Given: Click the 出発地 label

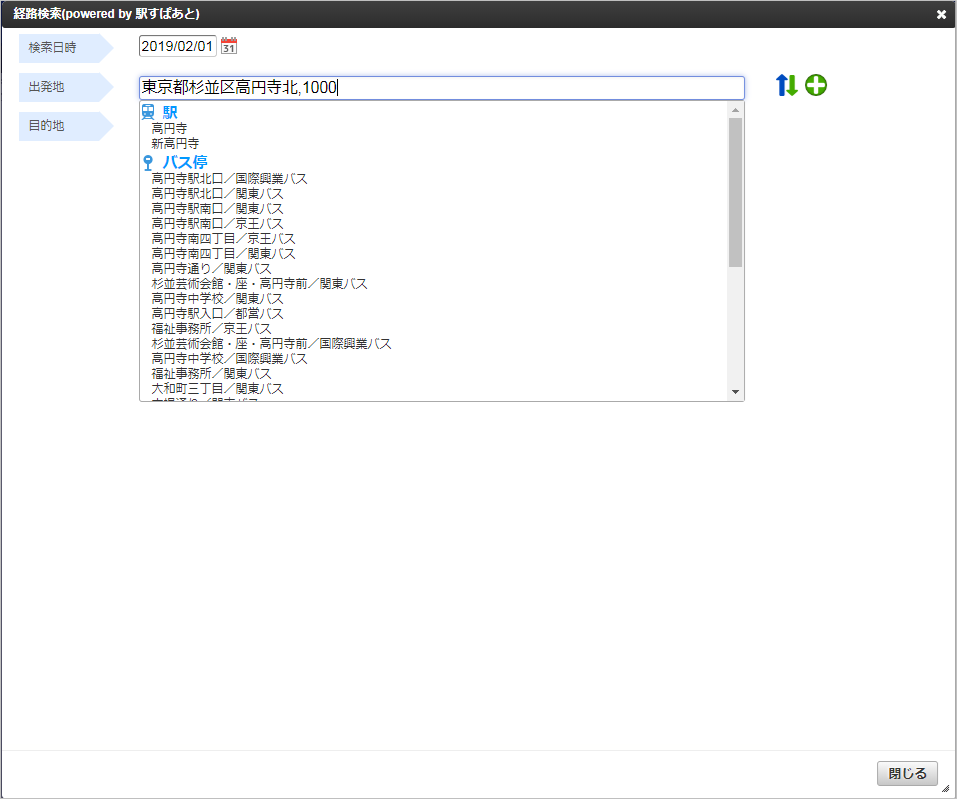Looking at the screenshot, I should click(x=46, y=87).
